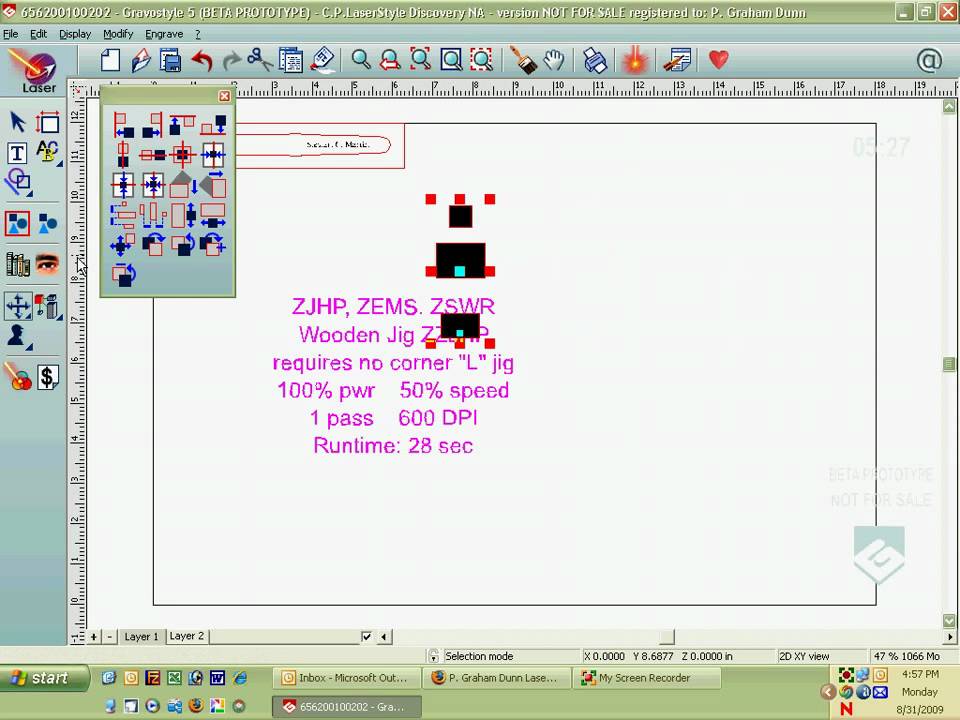The image size is (960, 720).
Task: Click the dollar sign icon
Action: [48, 377]
